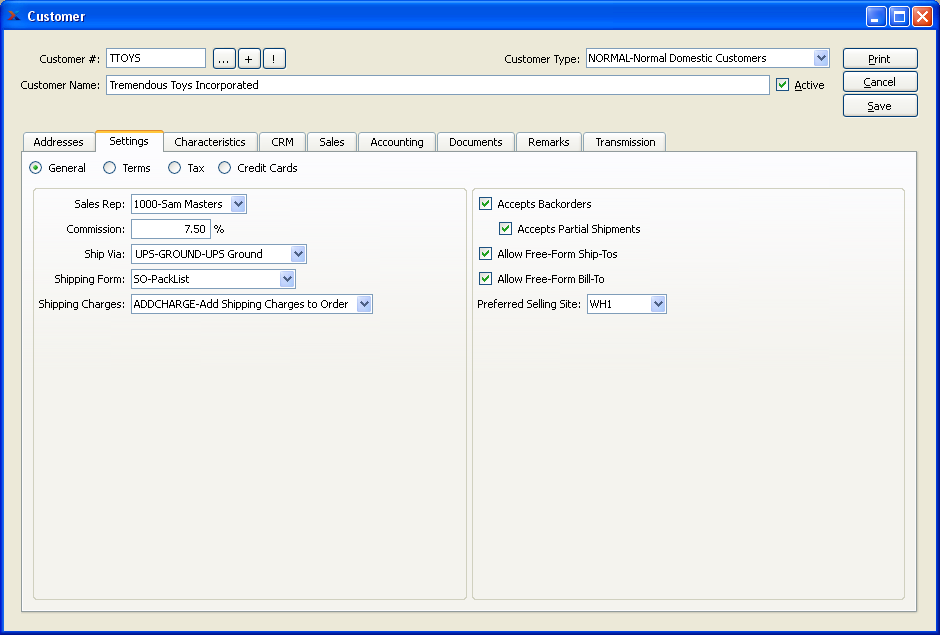Screen dimensions: 940x635
Task: Uncheck Accepts Backorders
Action: pos(486,204)
